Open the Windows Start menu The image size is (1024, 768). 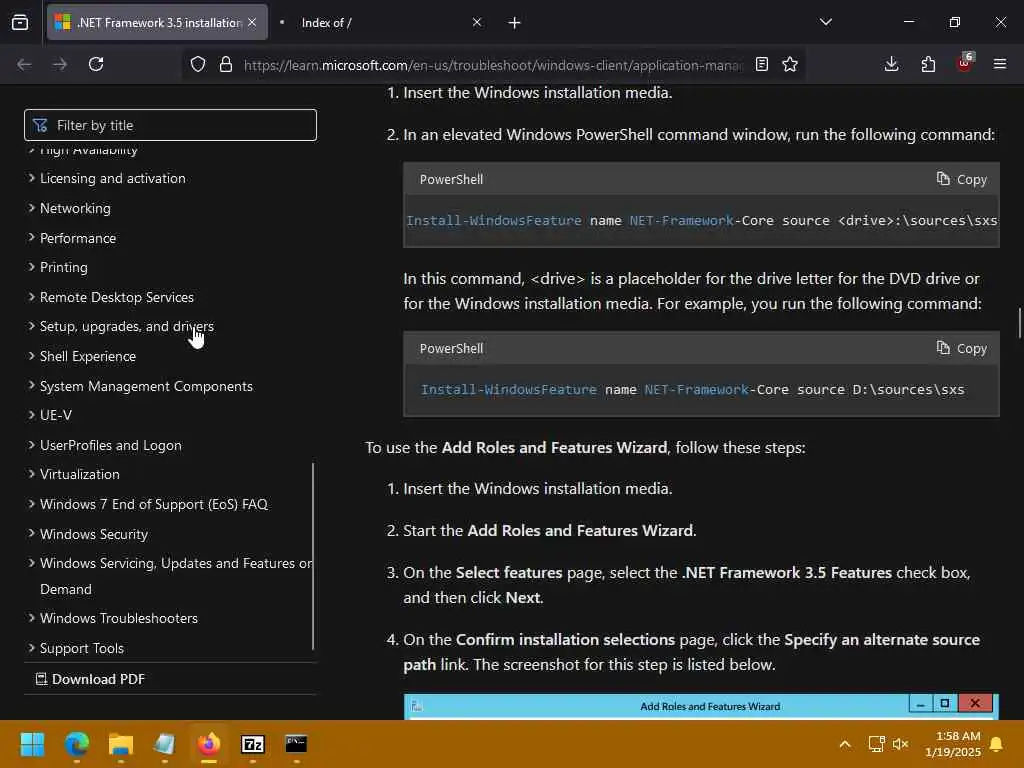pyautogui.click(x=32, y=744)
